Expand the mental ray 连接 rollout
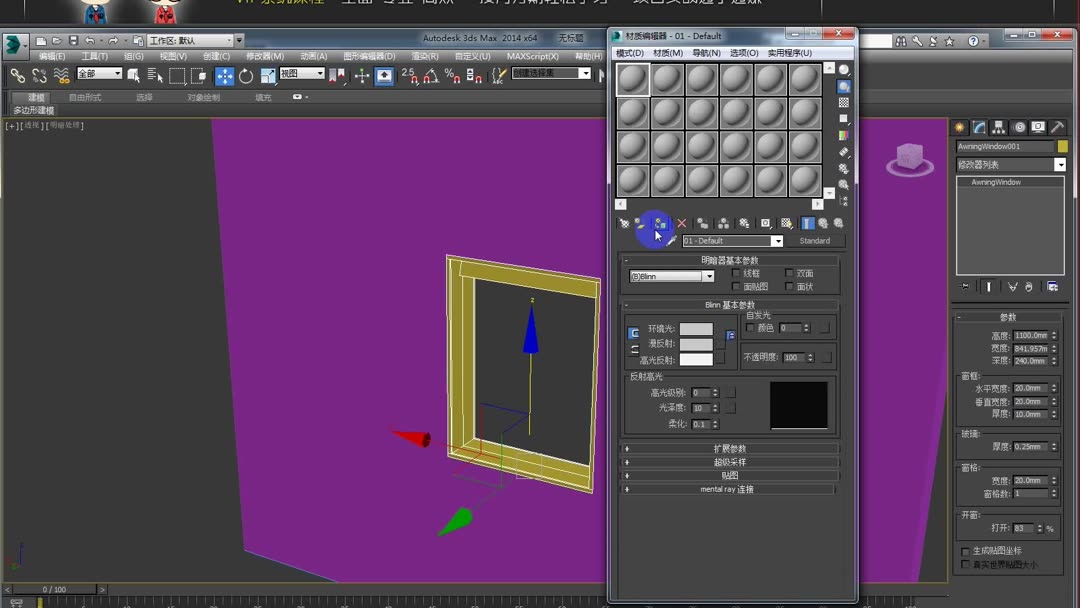 (729, 489)
